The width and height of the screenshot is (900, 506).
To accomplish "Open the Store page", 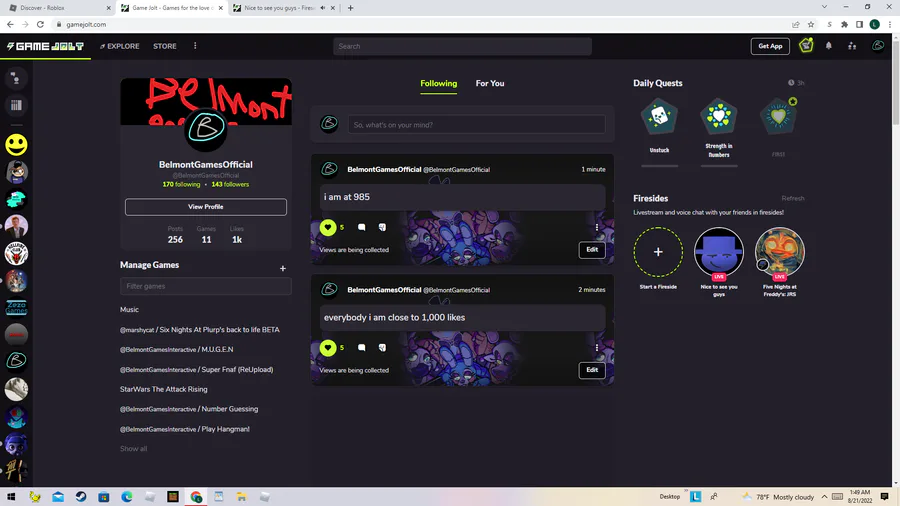I will pos(165,46).
